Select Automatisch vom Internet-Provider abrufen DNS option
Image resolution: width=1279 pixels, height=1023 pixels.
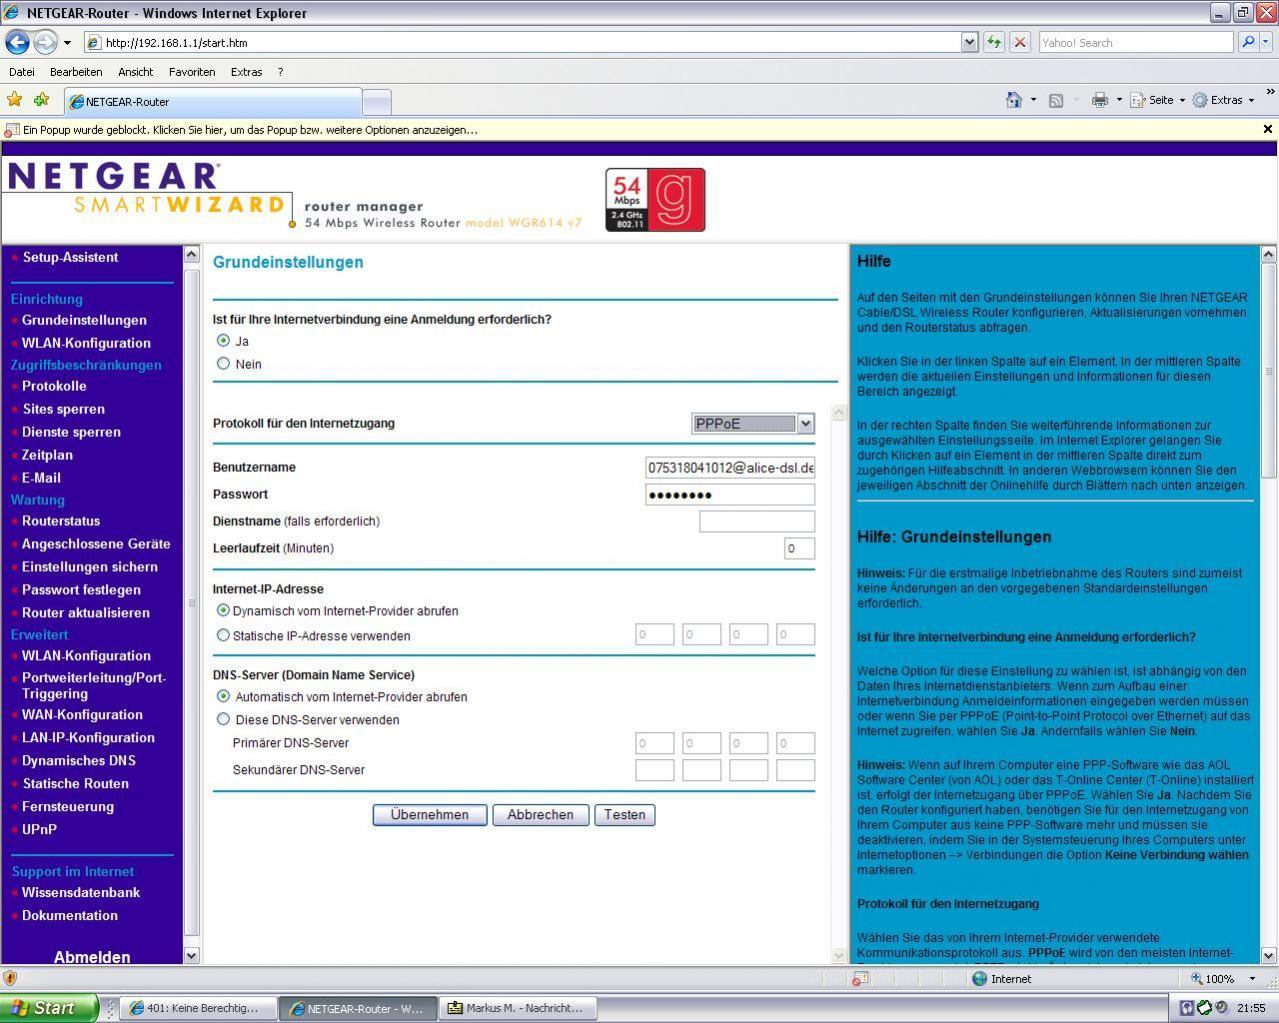tap(223, 696)
